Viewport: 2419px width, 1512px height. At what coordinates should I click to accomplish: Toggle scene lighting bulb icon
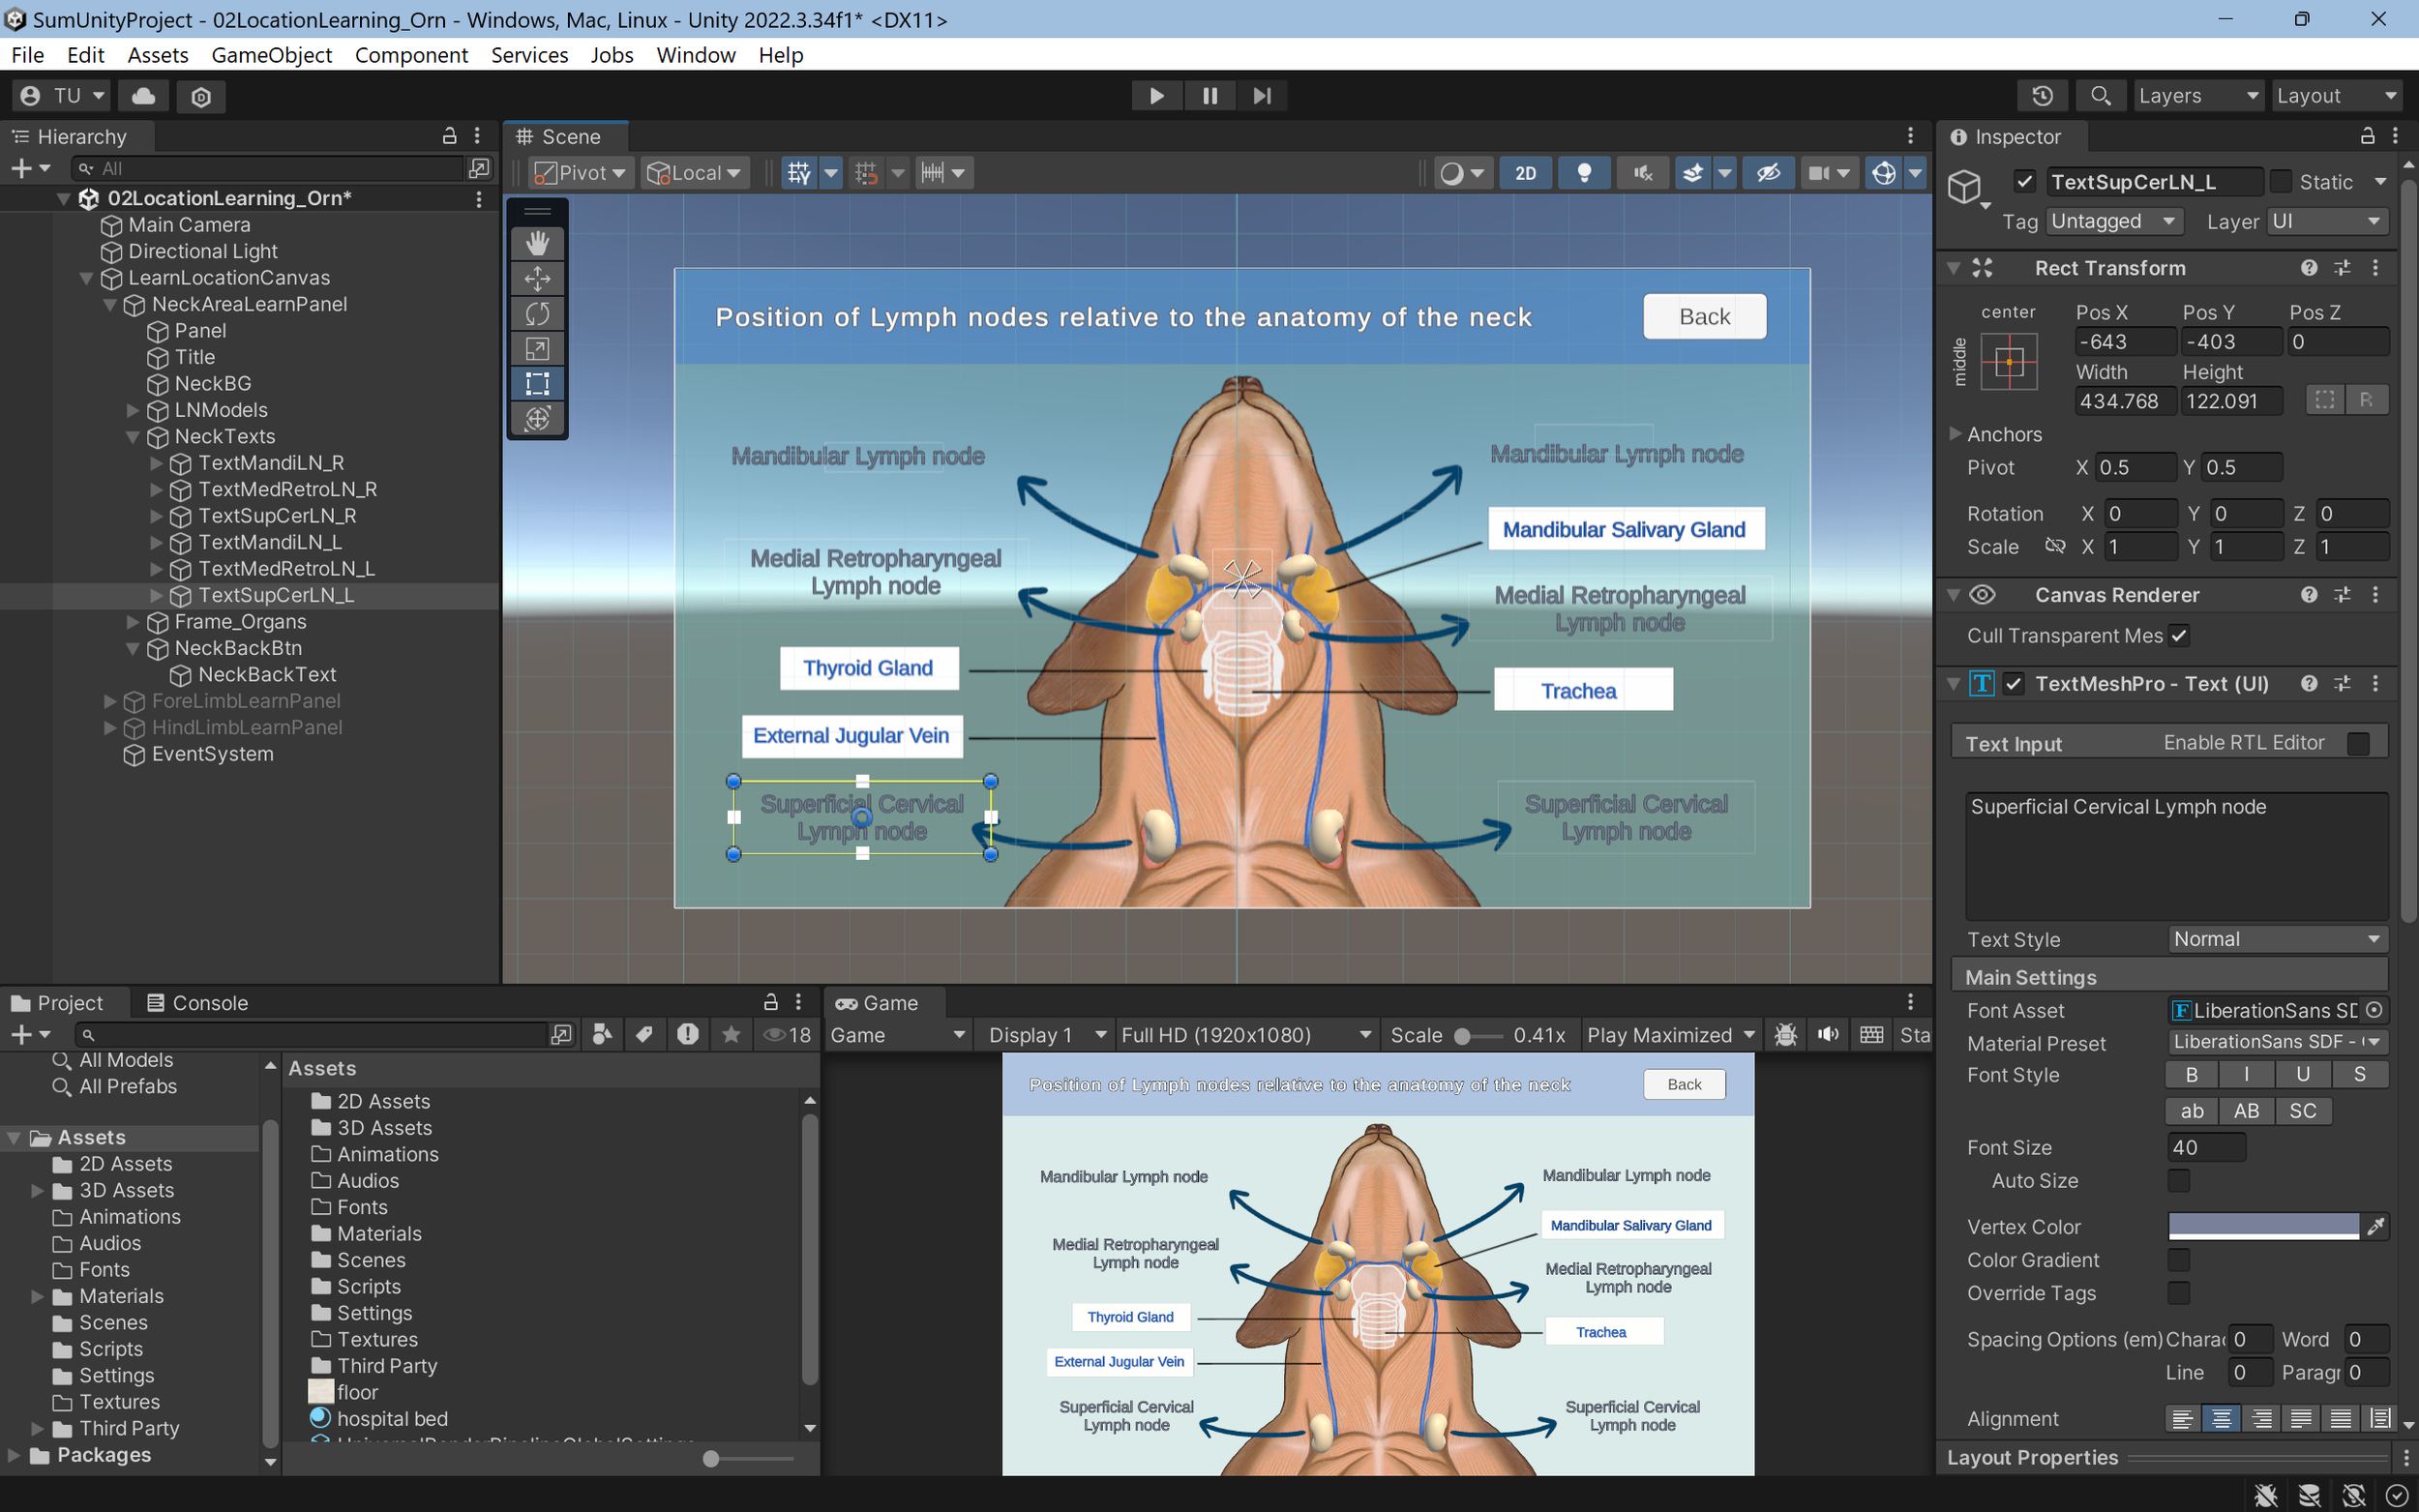1584,173
